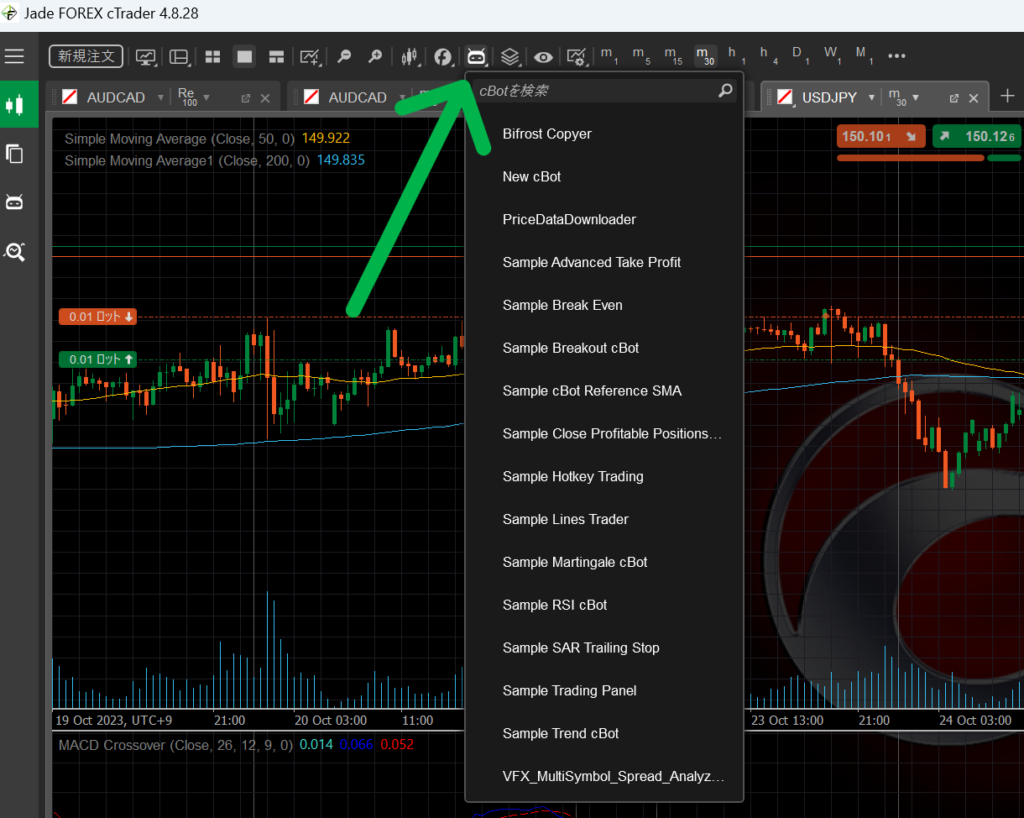Open the Automate robot icon in left sidebar

[15, 203]
